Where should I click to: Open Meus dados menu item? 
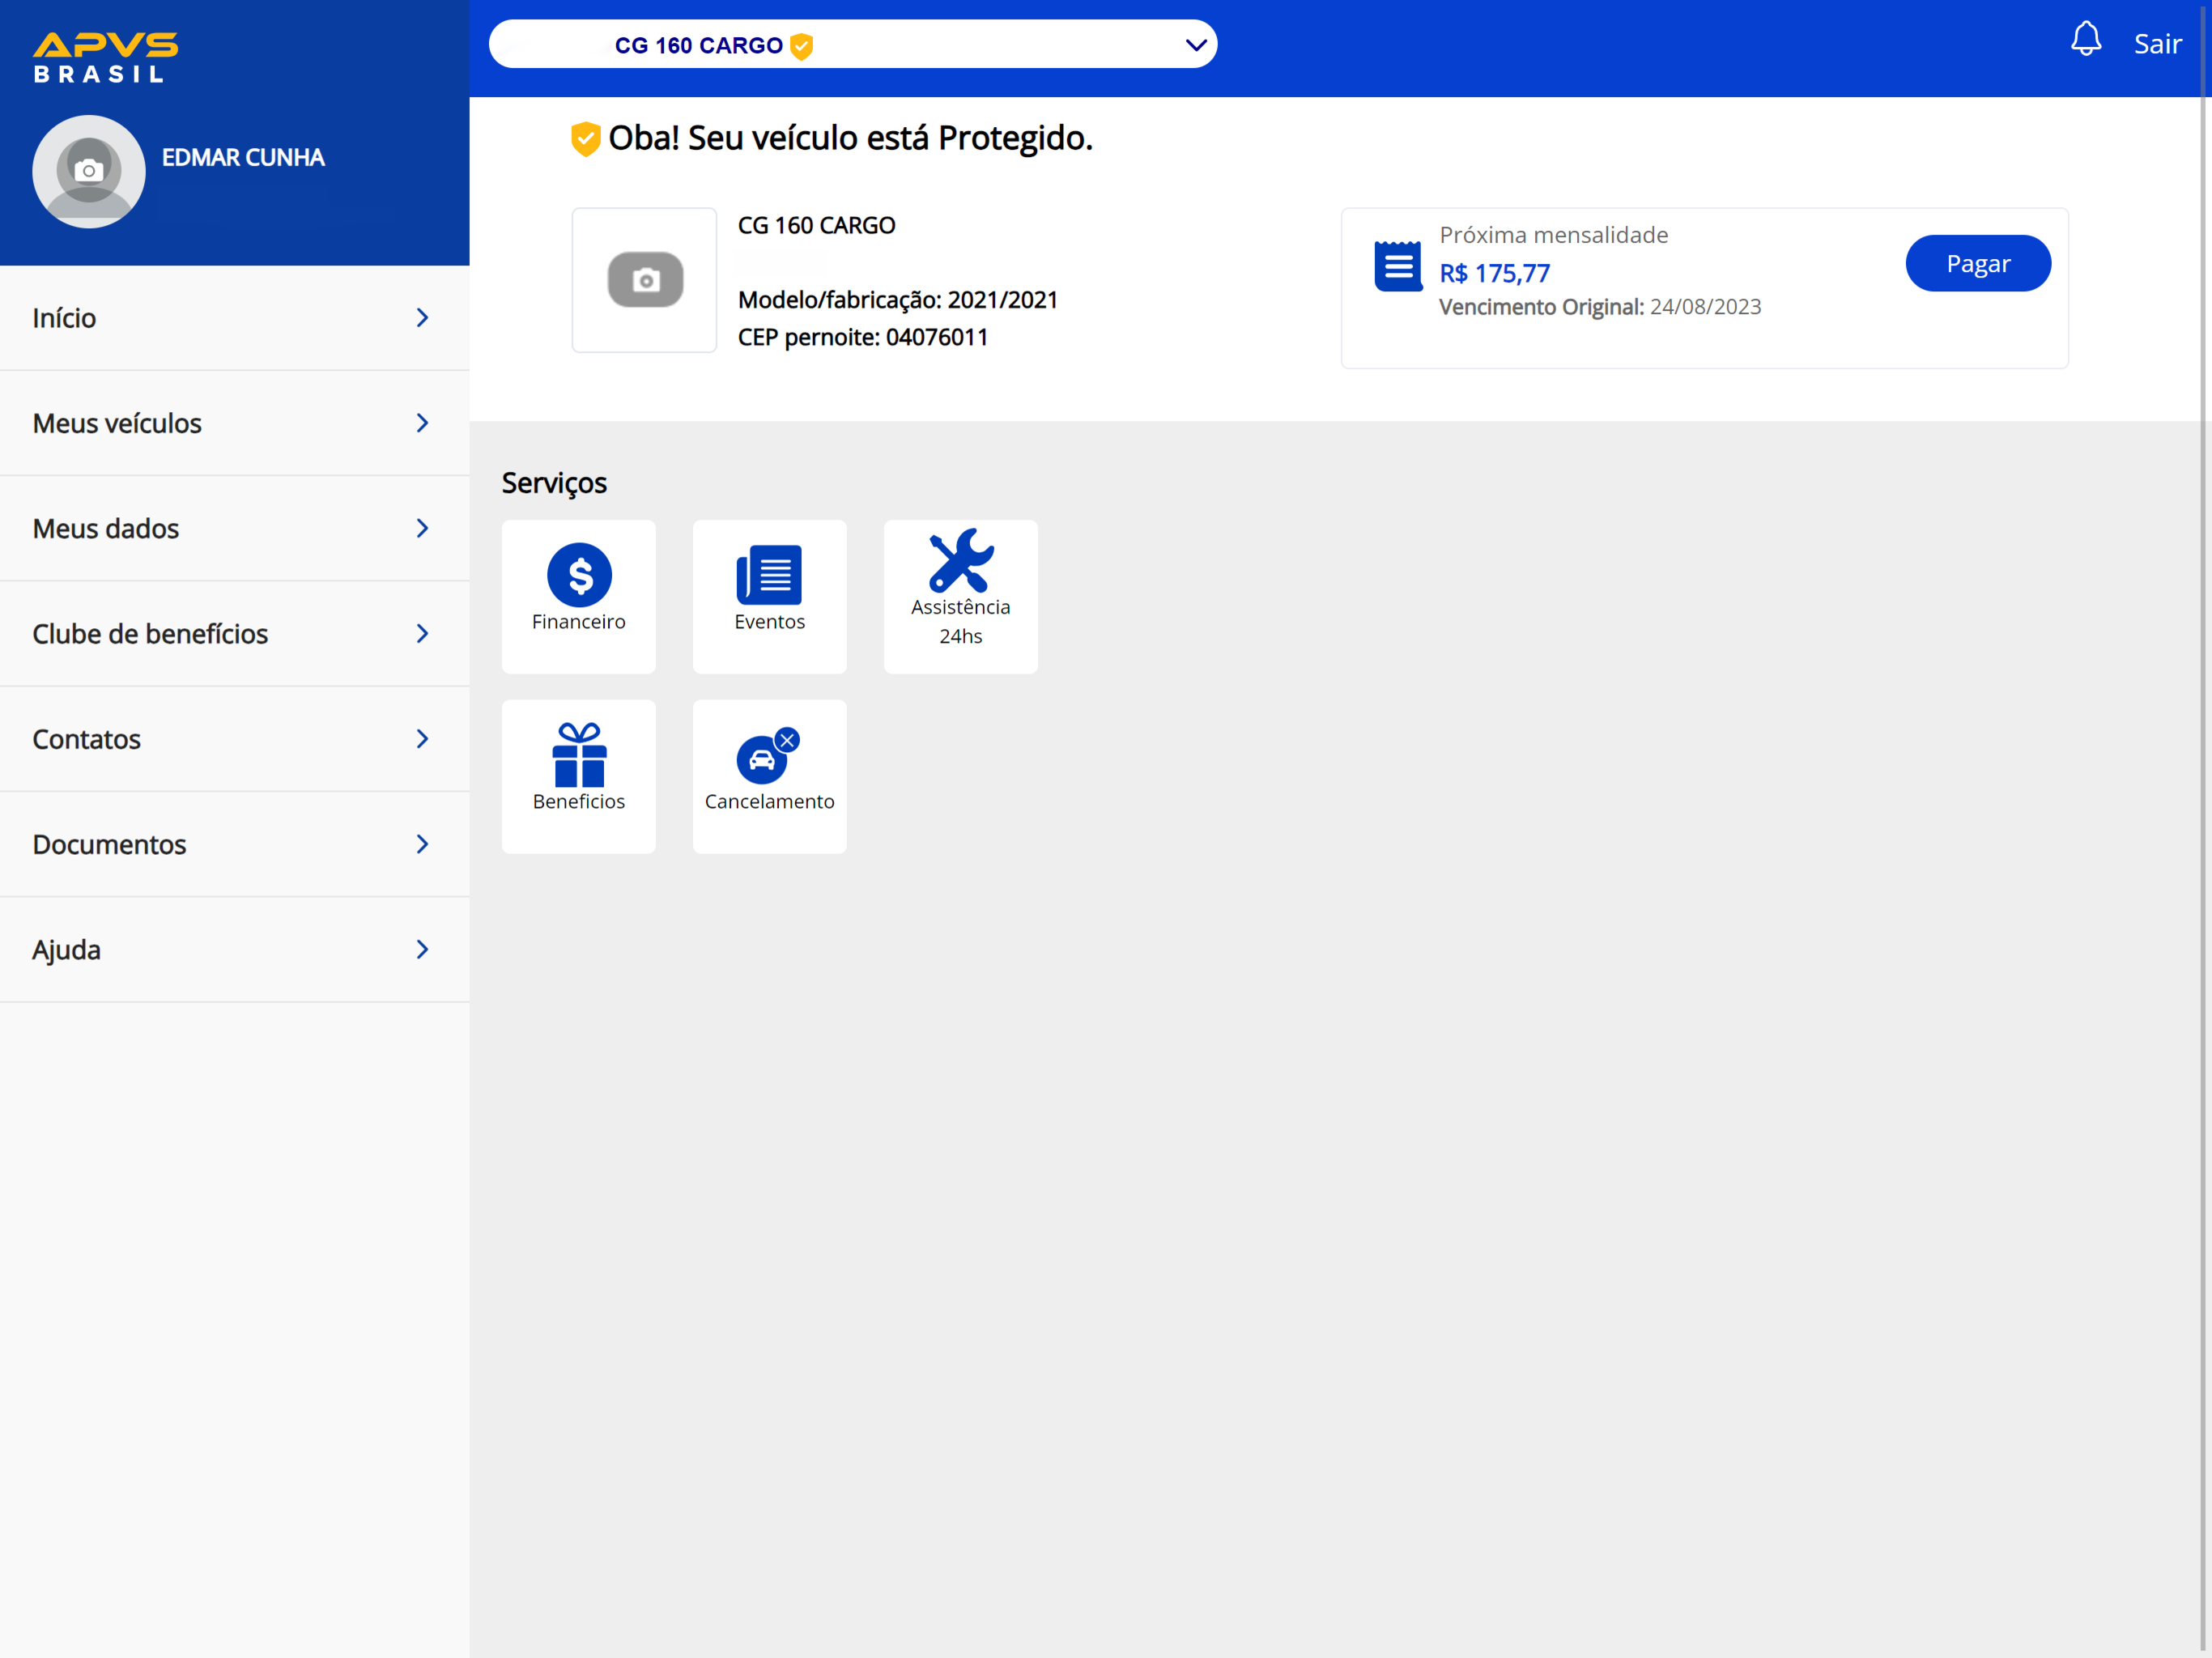pos(235,528)
